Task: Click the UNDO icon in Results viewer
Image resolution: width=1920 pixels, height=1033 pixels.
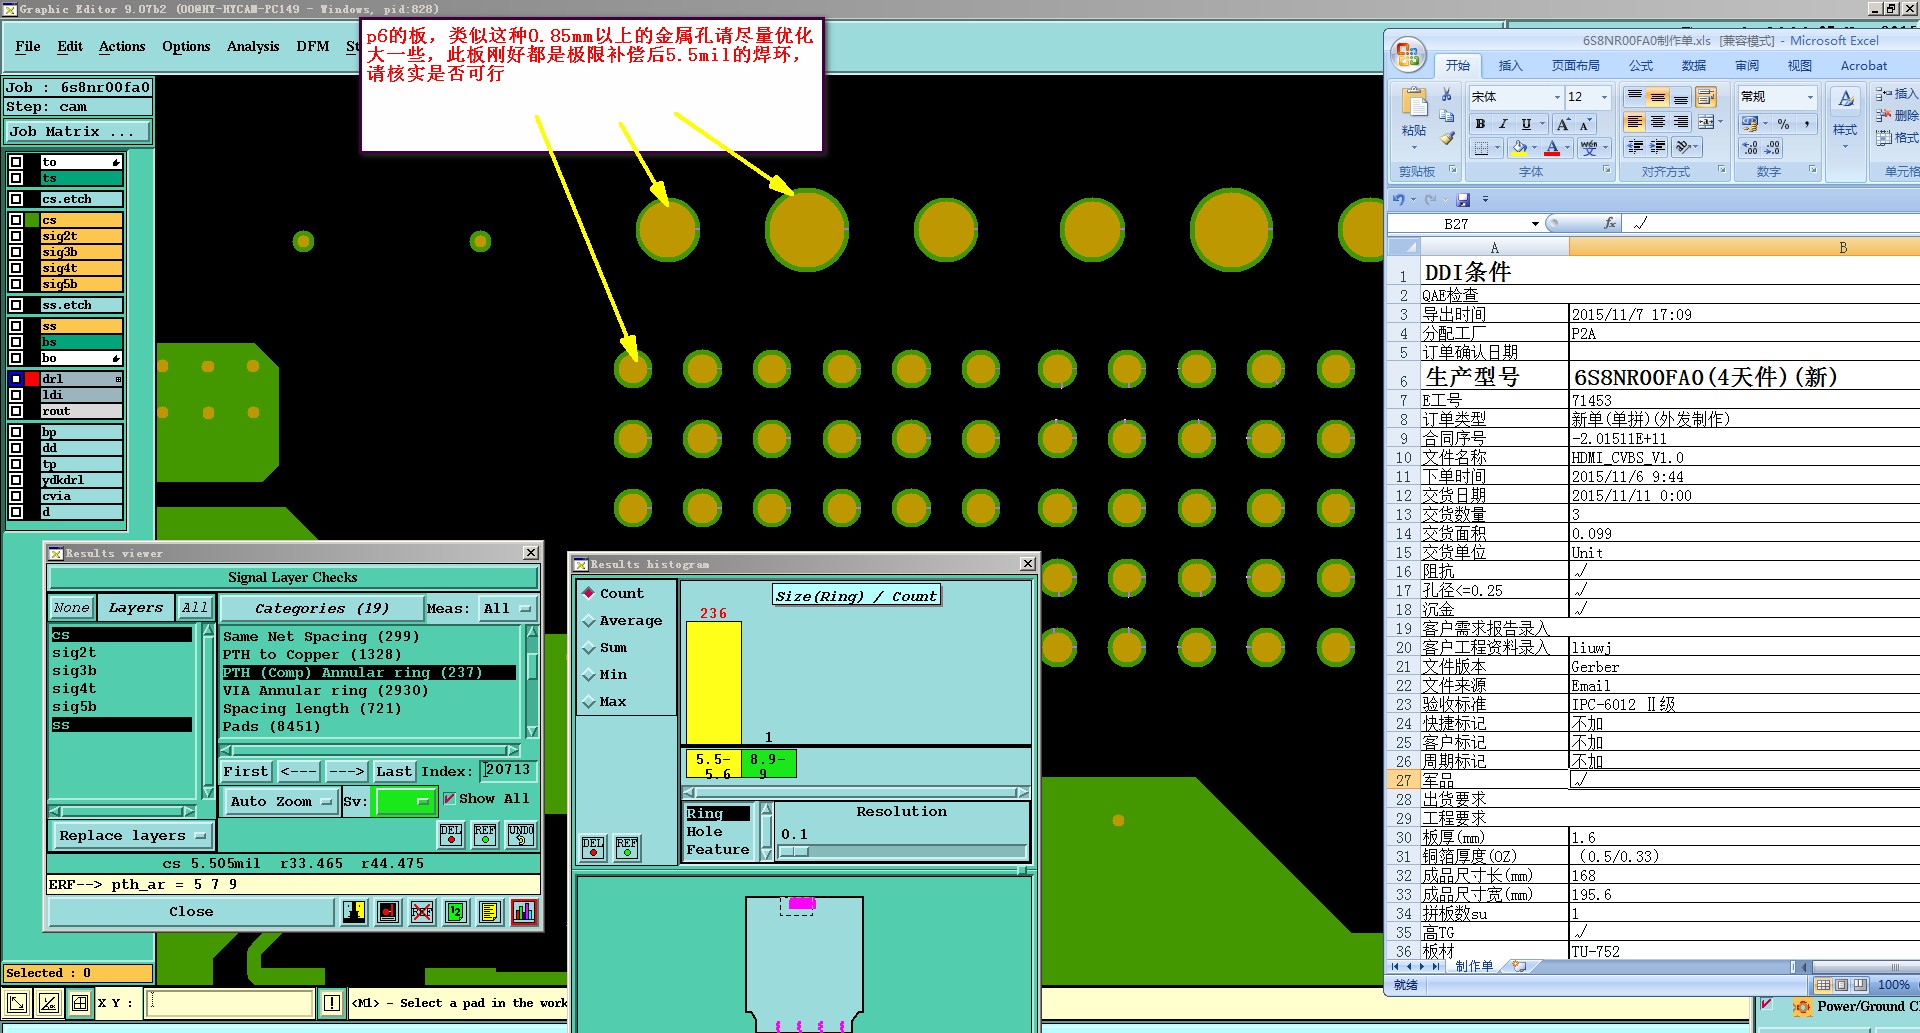Action: pos(521,835)
